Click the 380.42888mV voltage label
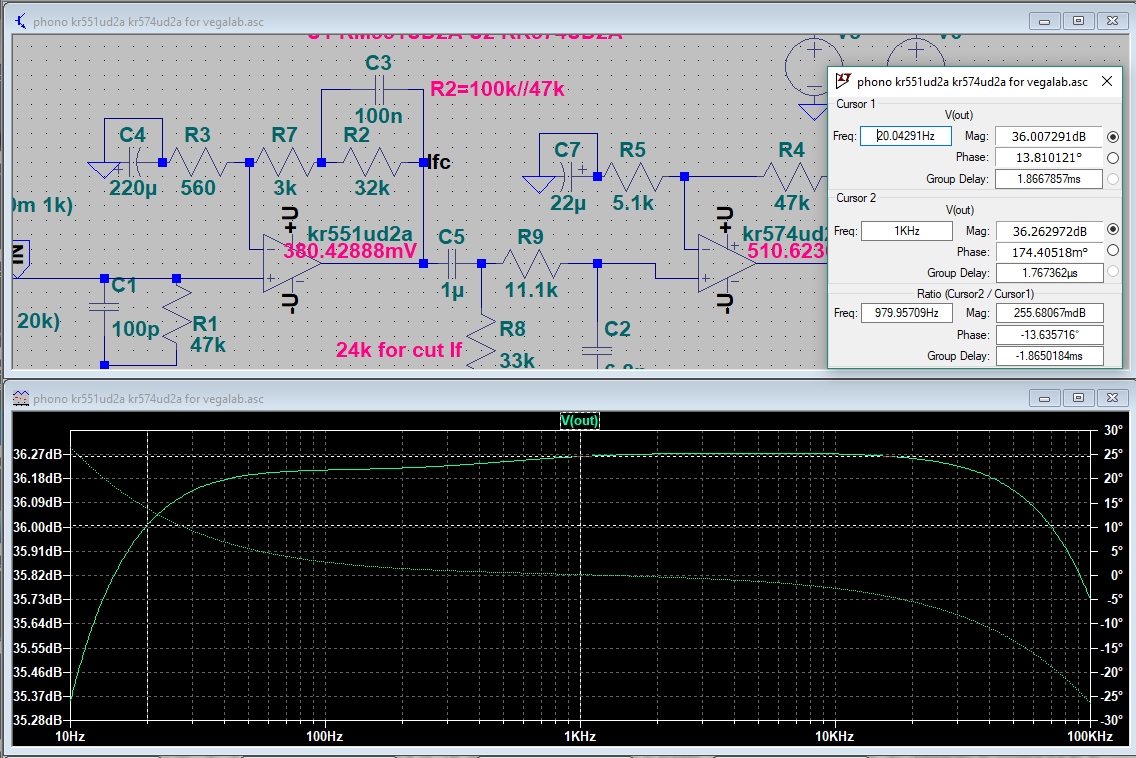The height and width of the screenshot is (758, 1136). [350, 251]
